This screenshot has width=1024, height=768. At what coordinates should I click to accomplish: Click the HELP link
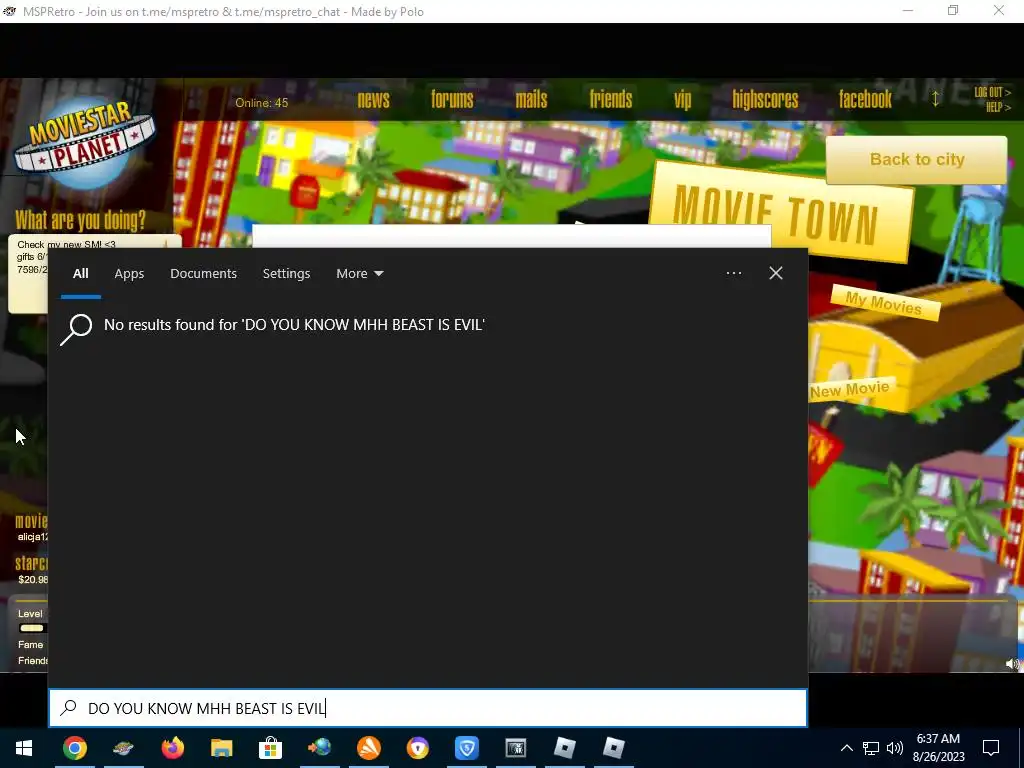click(x=998, y=107)
